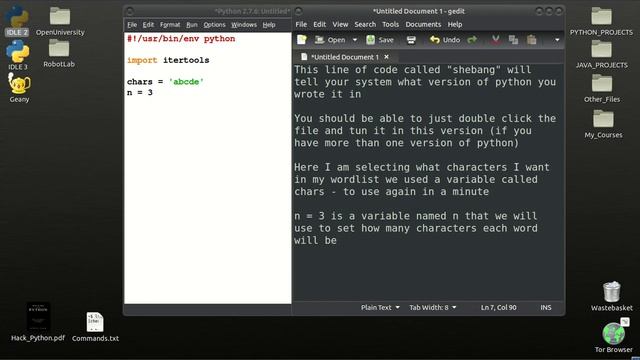Print the gedit document
This screenshot has height=360, width=640.
(411, 40)
